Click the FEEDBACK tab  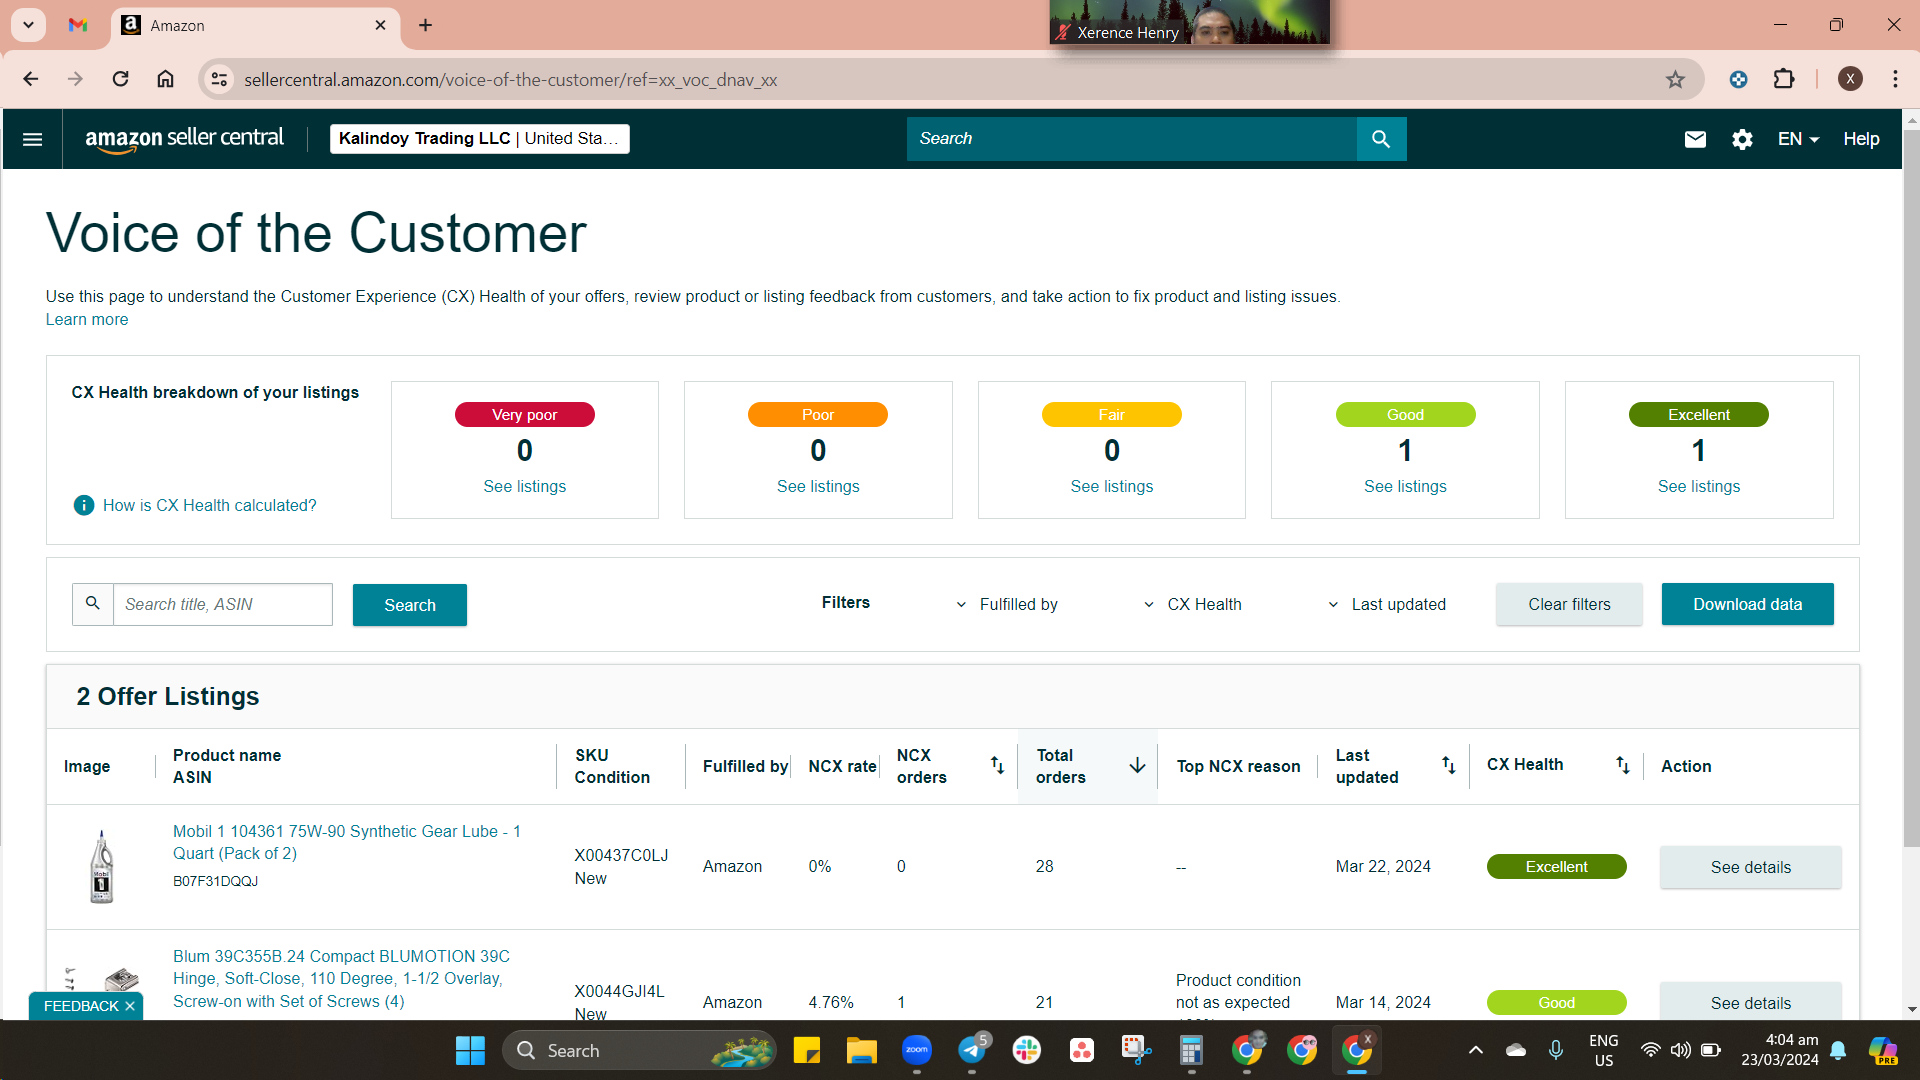point(81,1006)
